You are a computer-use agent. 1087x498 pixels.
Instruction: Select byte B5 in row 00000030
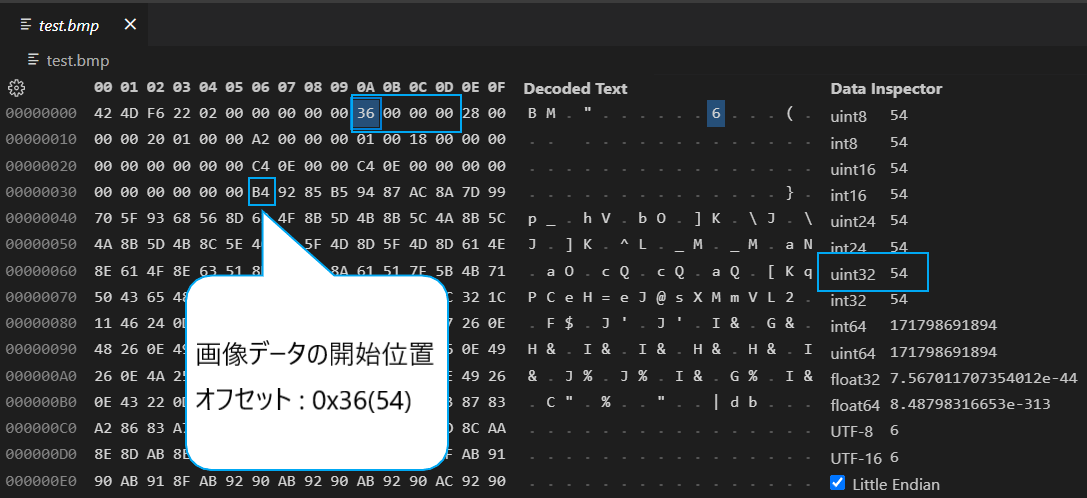coord(340,192)
